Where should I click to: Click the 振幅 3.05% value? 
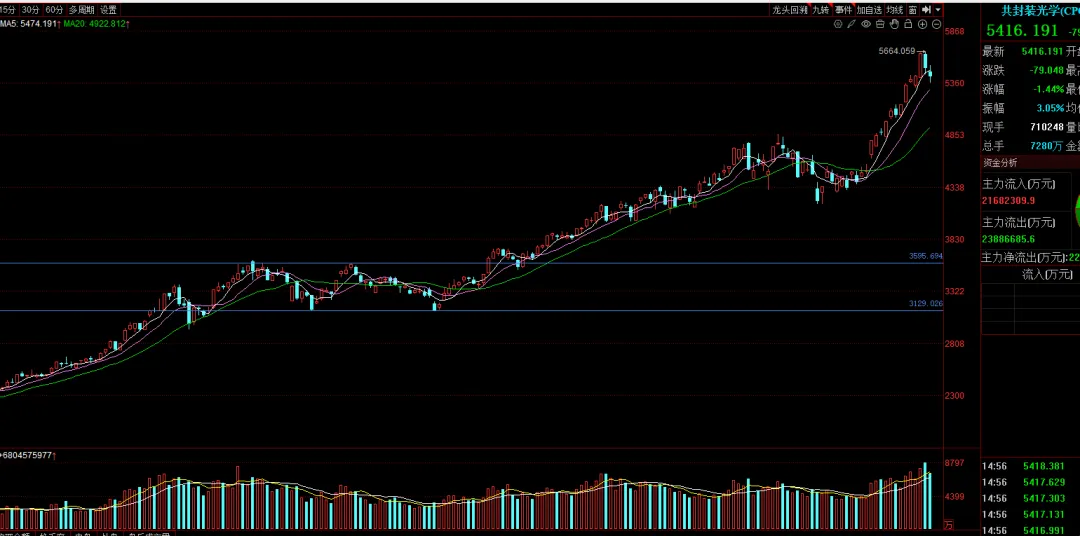[x=1050, y=108]
